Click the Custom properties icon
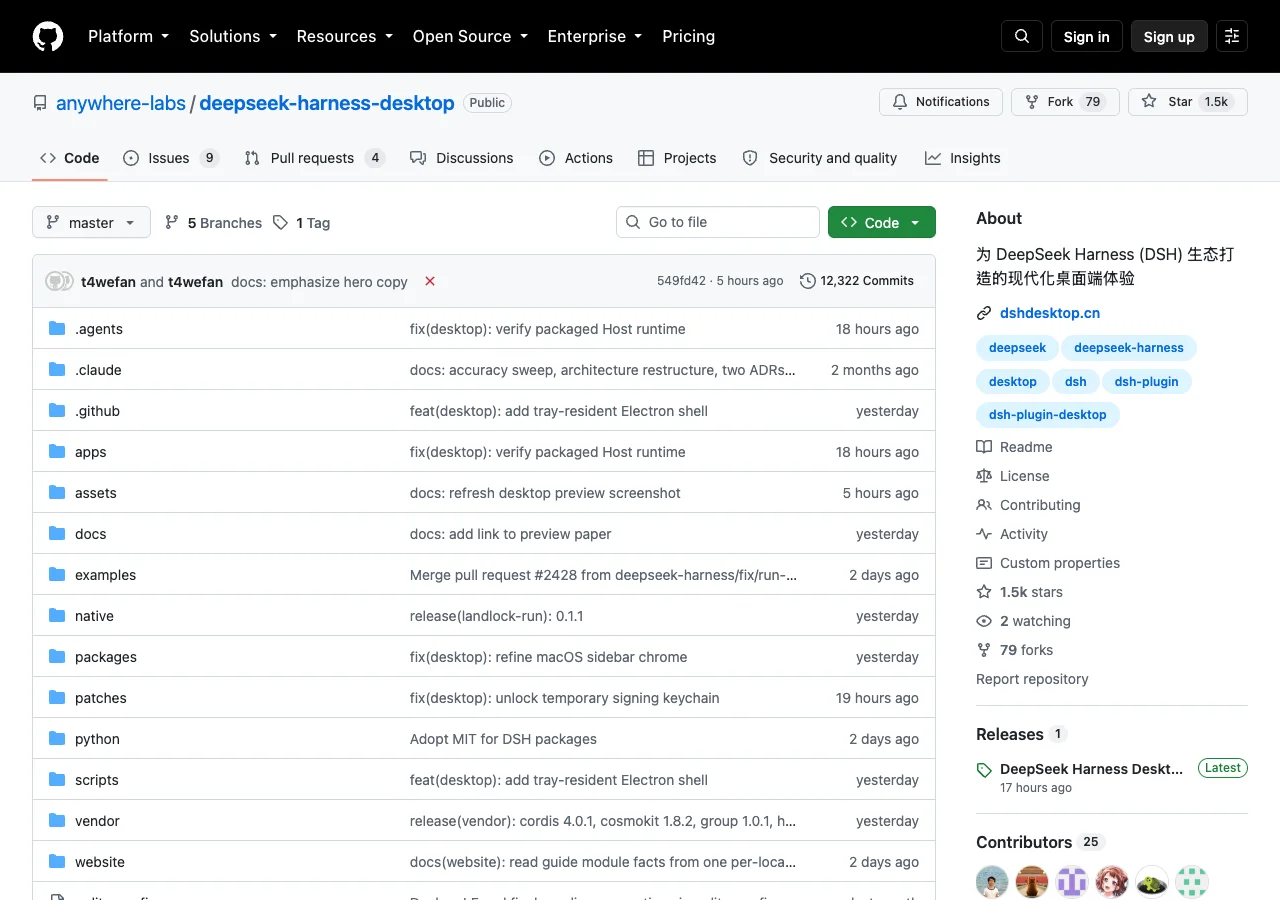Viewport: 1280px width, 900px height. 984,563
